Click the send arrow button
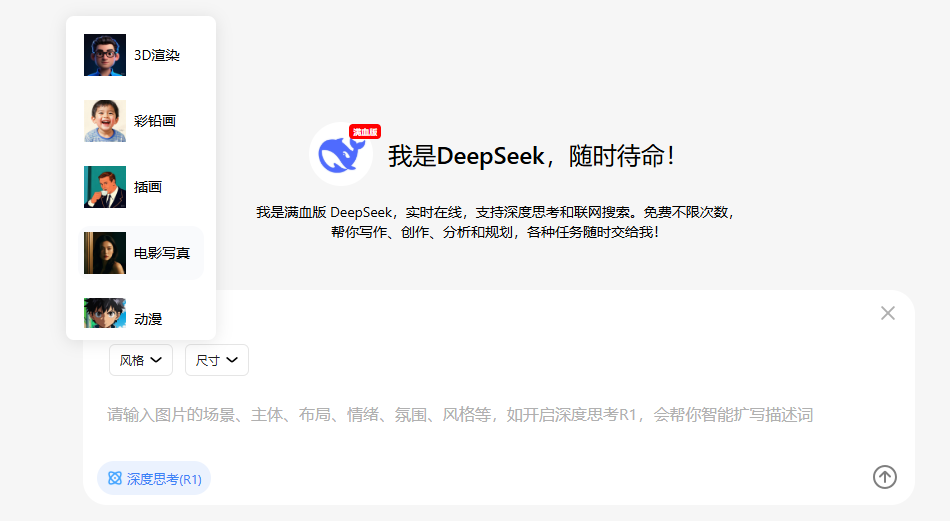 coord(885,477)
